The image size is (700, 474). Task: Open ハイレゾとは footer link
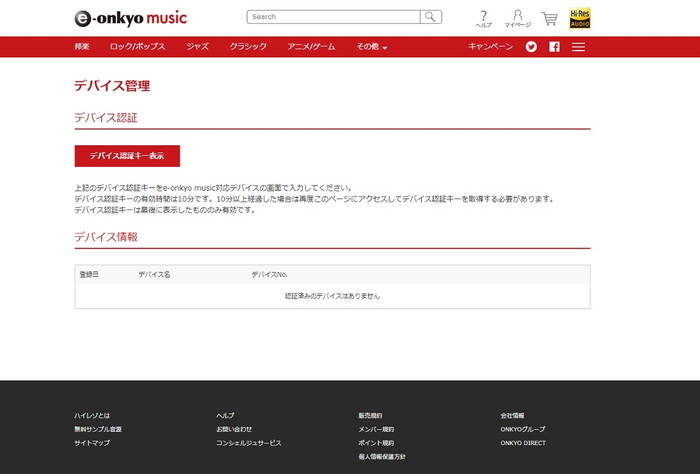coord(92,416)
